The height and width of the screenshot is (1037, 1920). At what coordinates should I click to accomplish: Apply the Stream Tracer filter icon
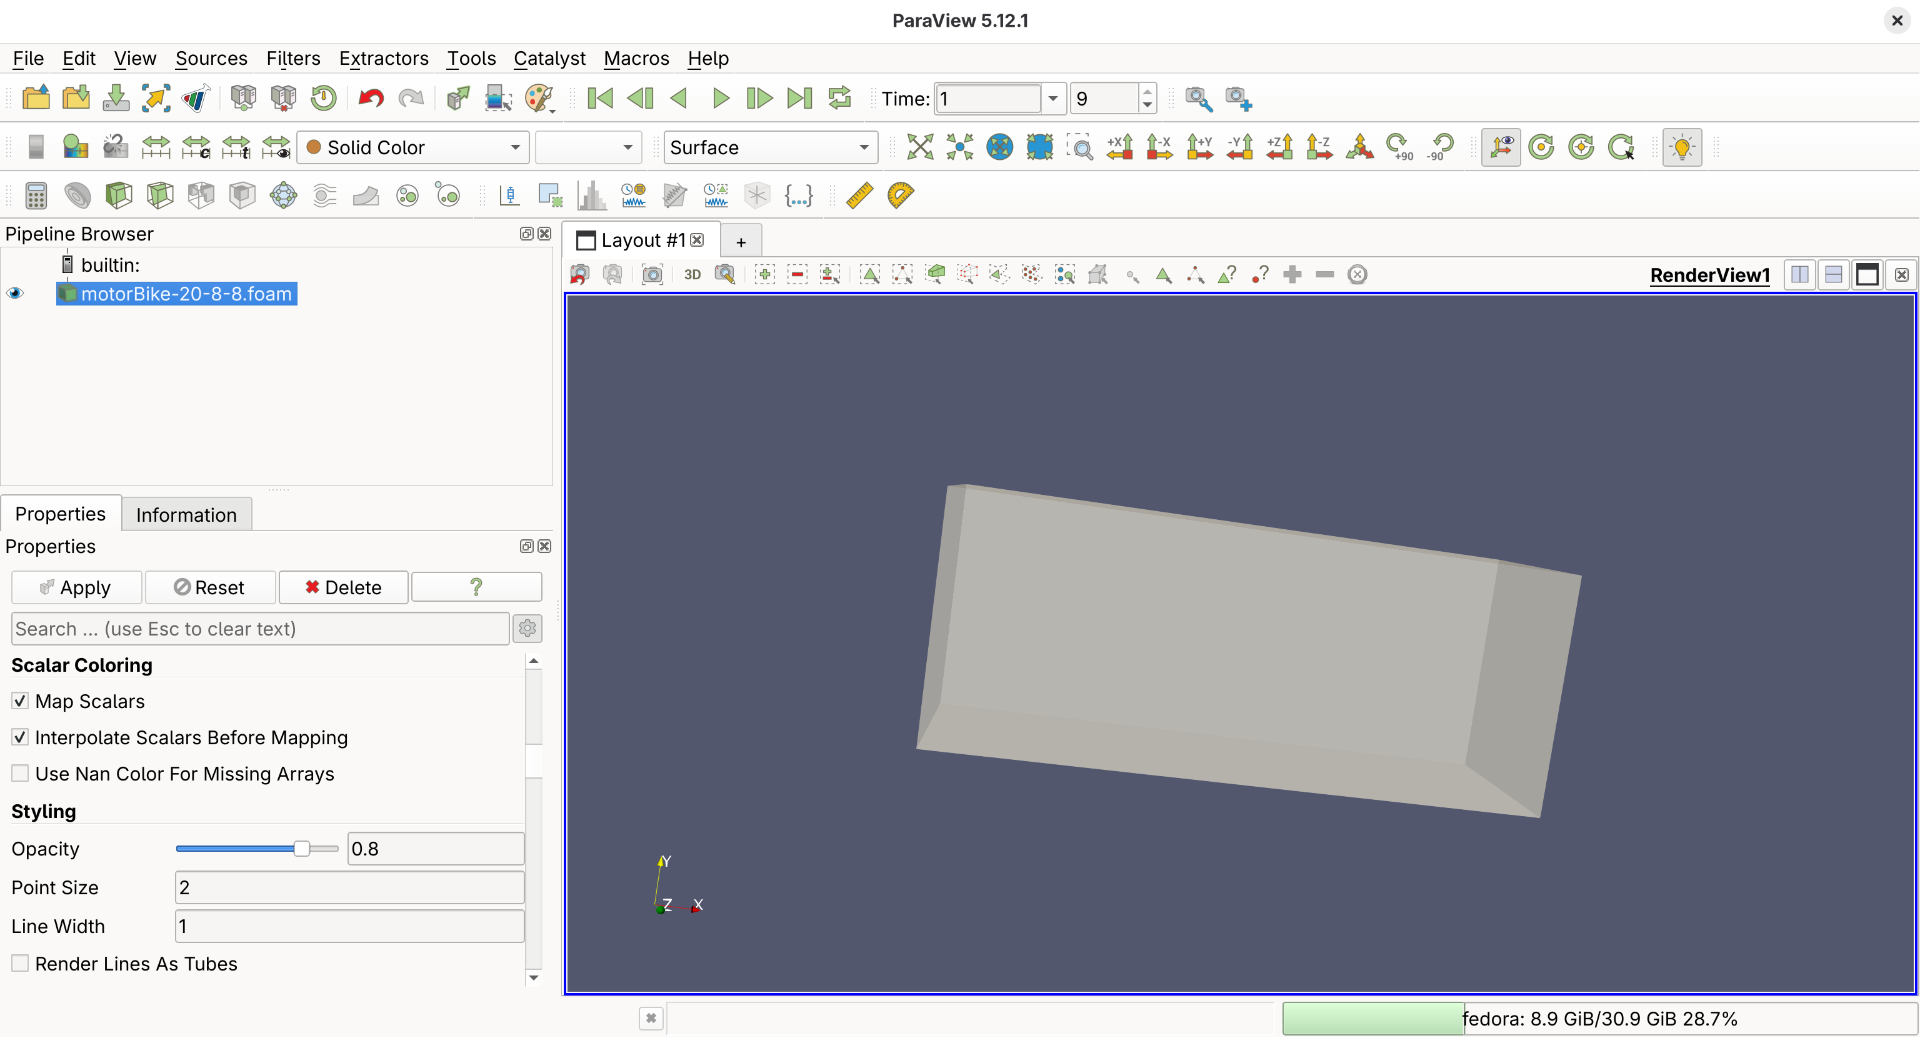[325, 195]
